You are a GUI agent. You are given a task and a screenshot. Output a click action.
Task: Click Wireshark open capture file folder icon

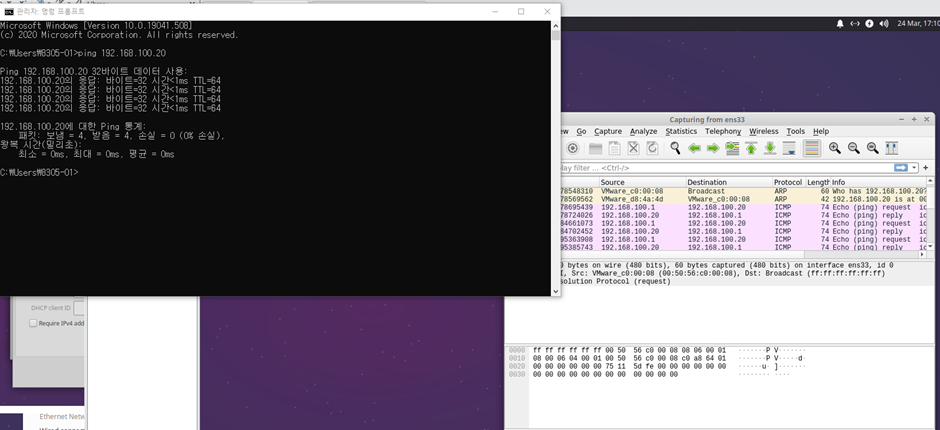[595, 148]
